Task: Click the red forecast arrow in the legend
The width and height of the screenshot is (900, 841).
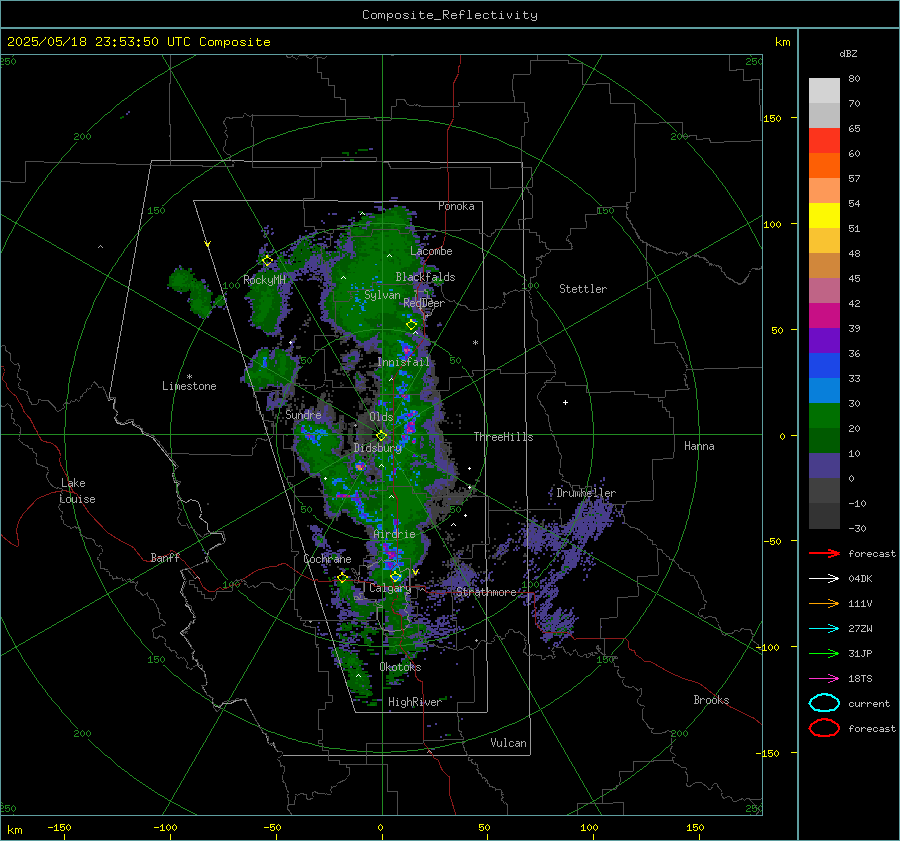Action: click(824, 553)
